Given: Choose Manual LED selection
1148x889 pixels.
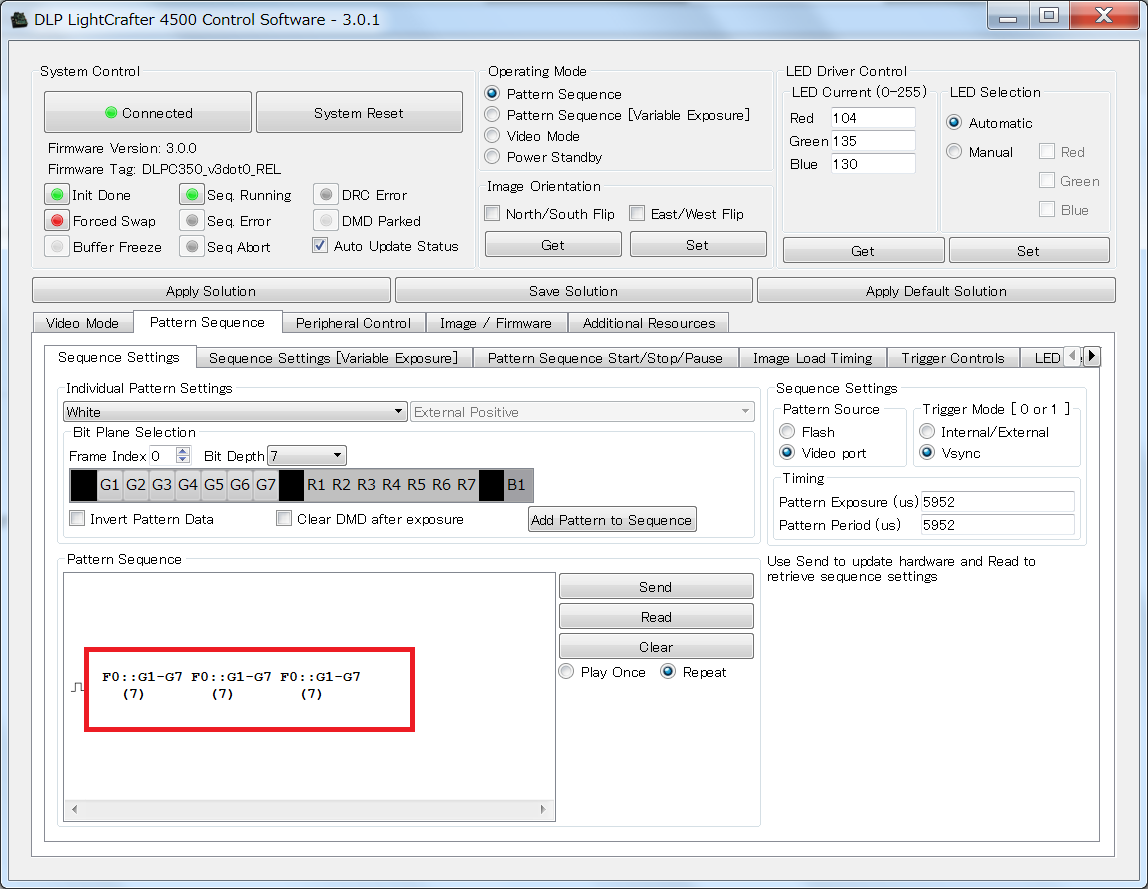Looking at the screenshot, I should coord(954,152).
